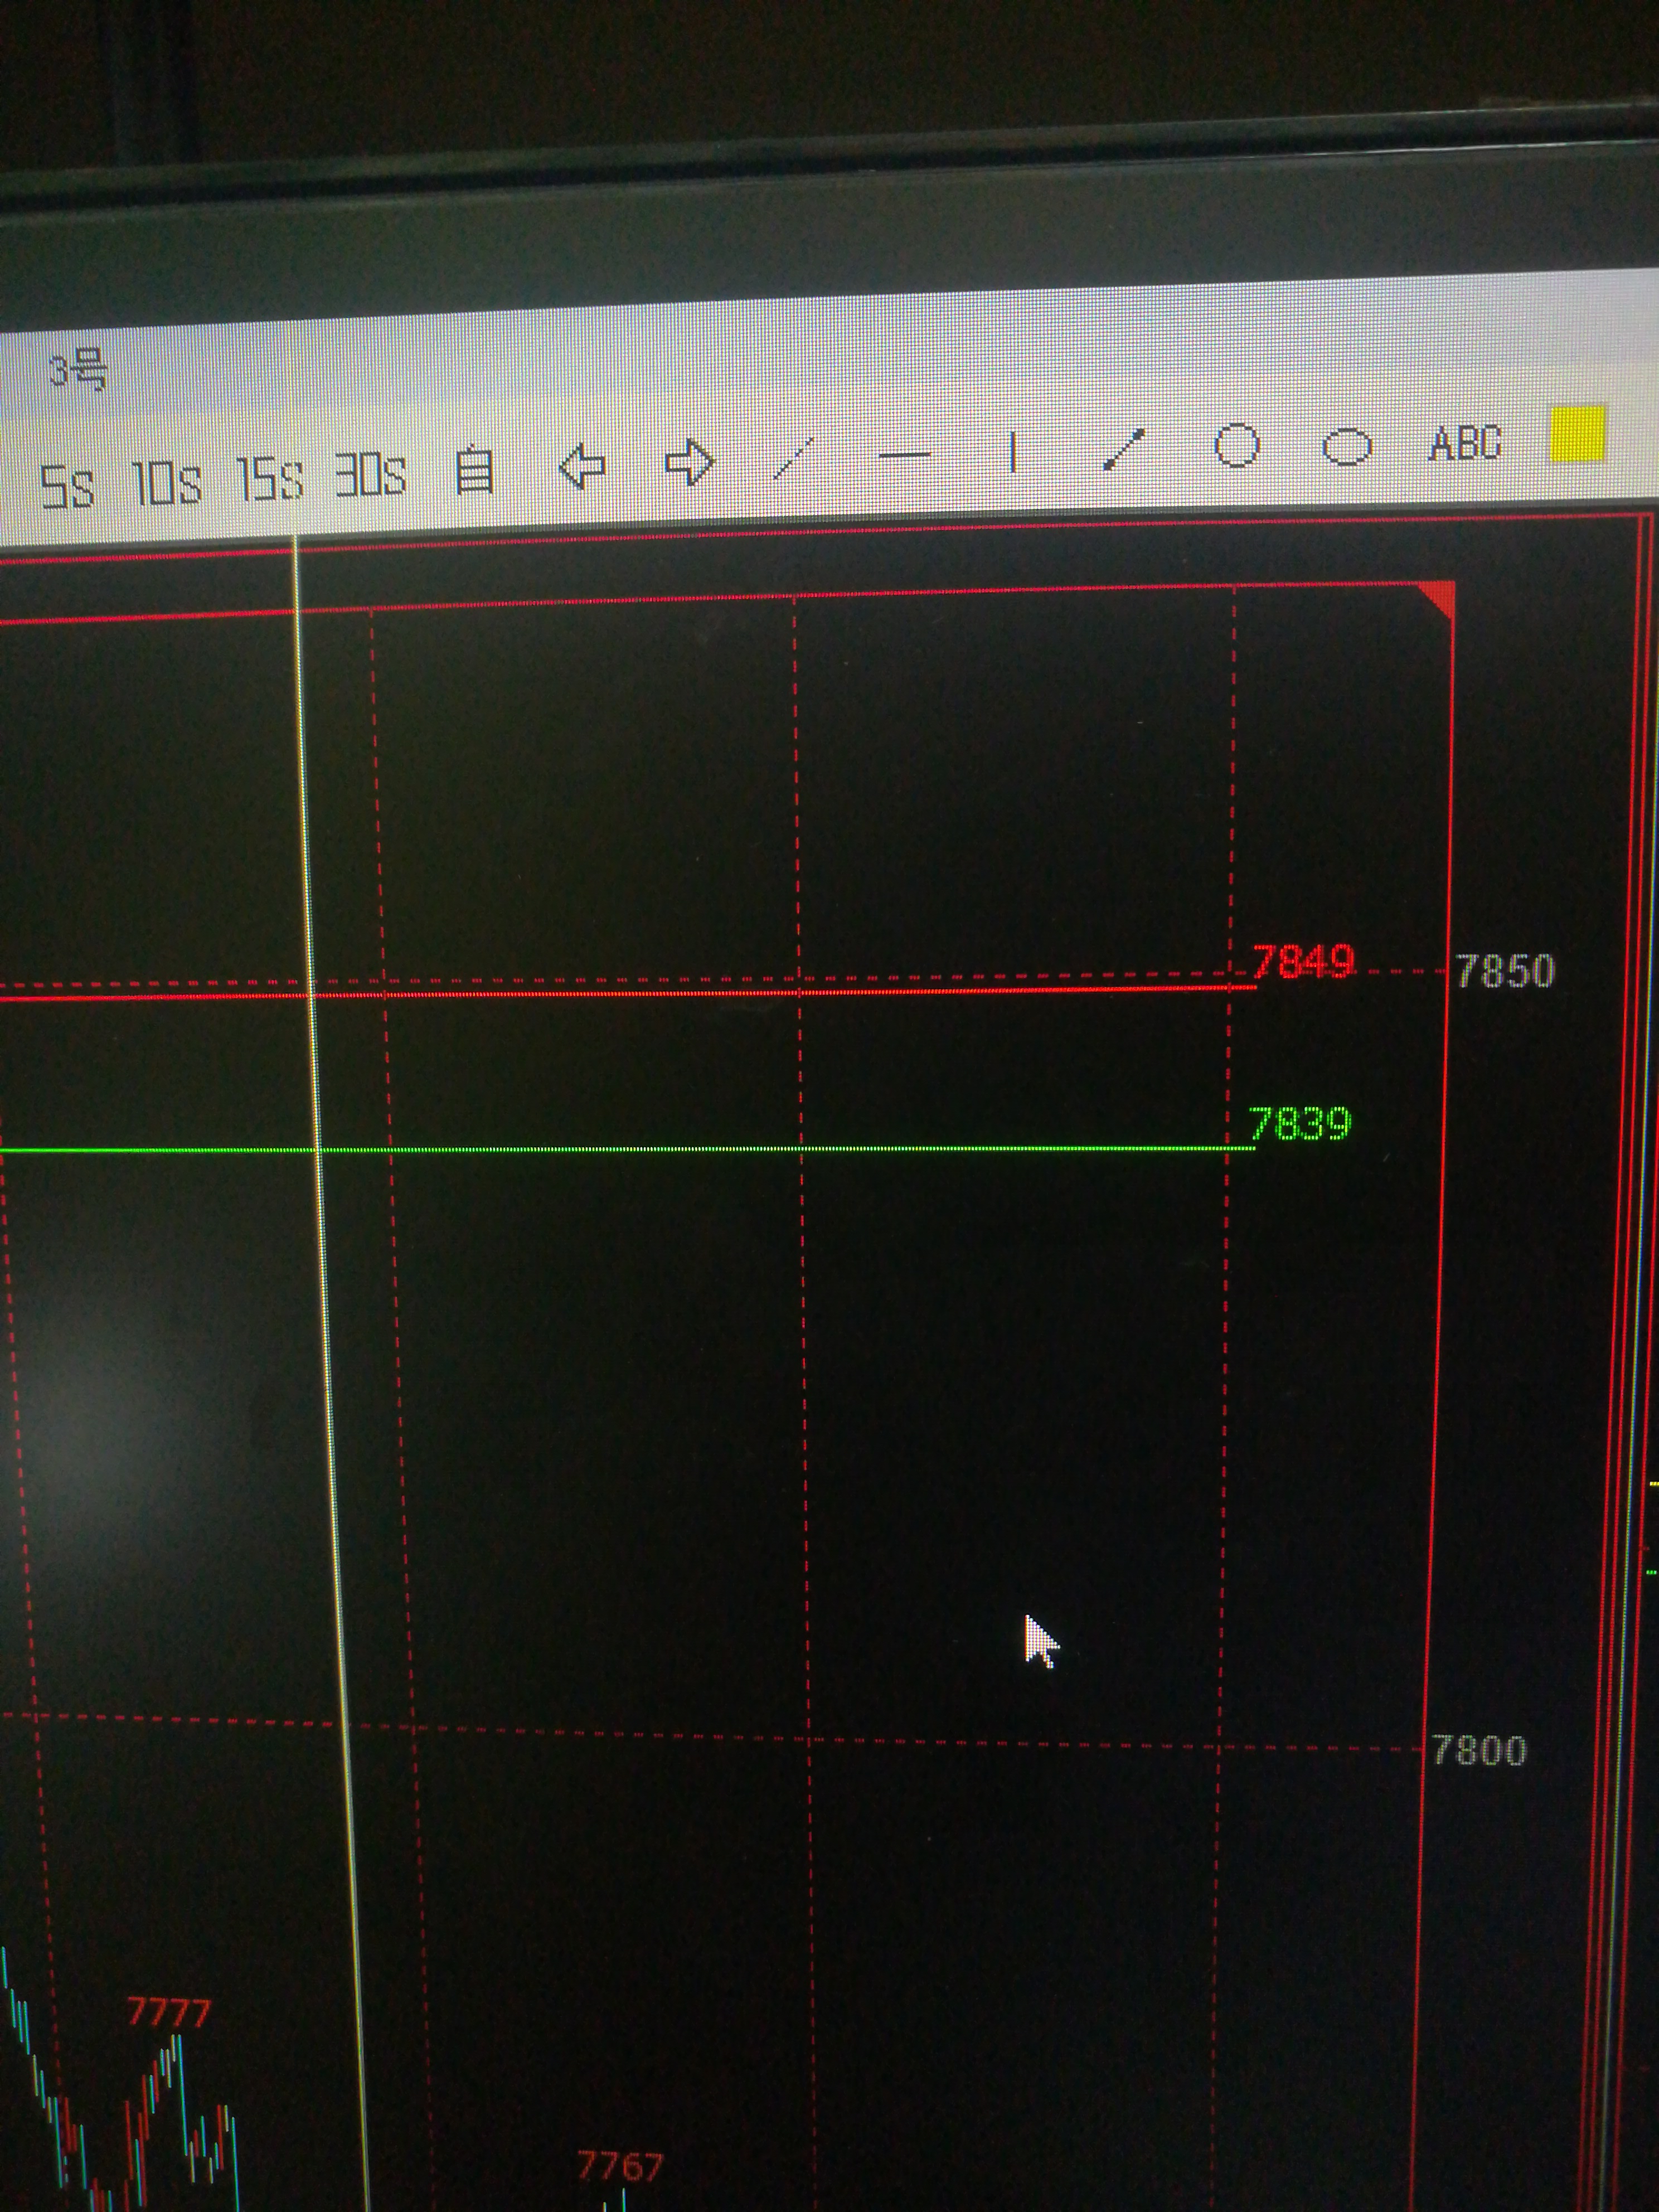
Task: Select the solid segment line tool
Action: [1124, 449]
